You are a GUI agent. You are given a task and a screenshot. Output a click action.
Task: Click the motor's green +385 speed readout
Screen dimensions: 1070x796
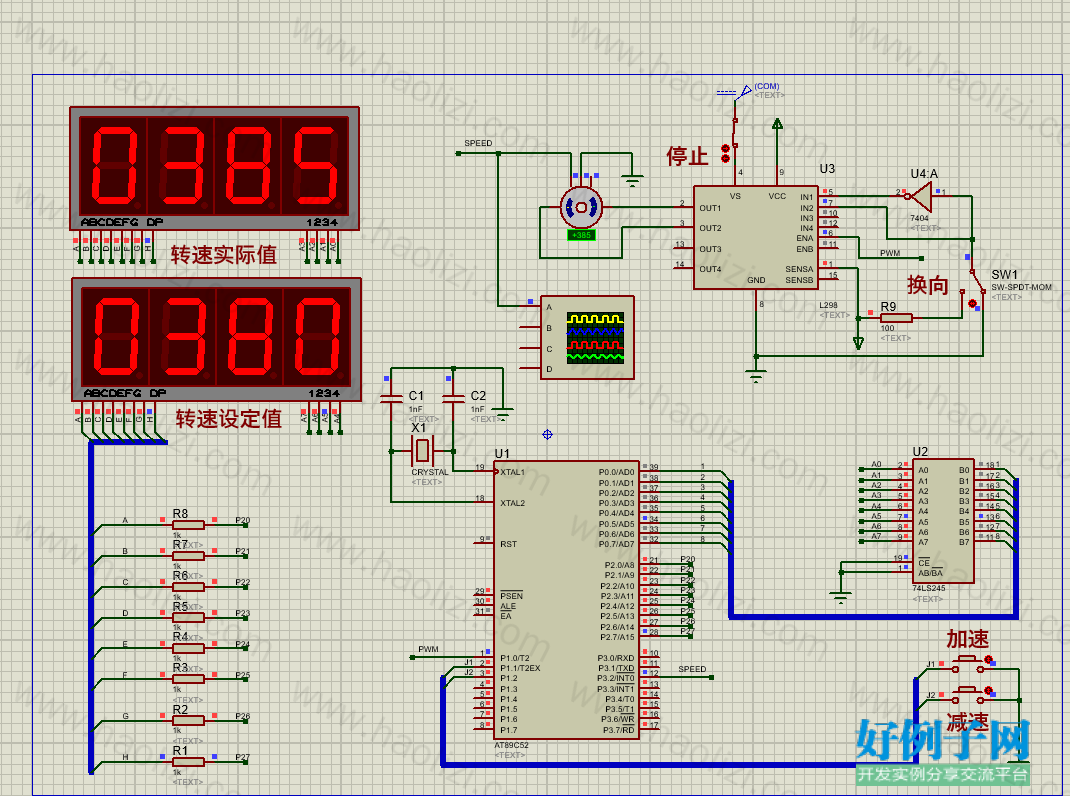[x=581, y=235]
